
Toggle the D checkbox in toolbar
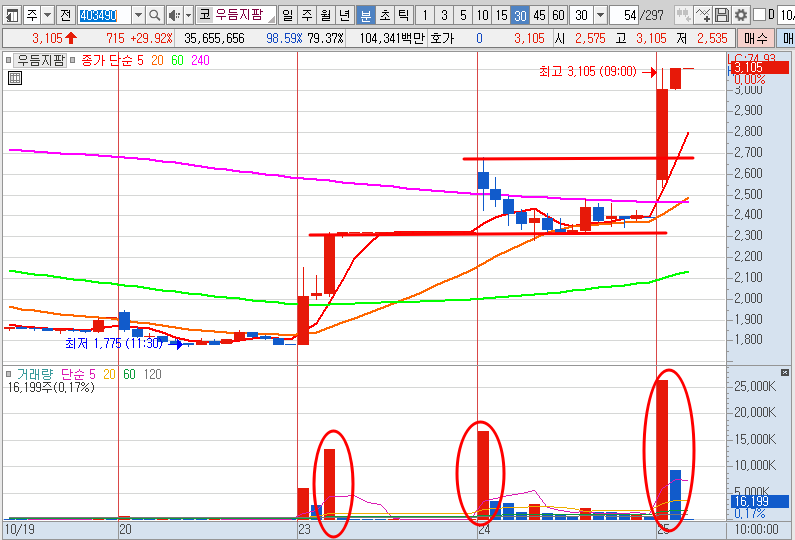click(x=759, y=15)
